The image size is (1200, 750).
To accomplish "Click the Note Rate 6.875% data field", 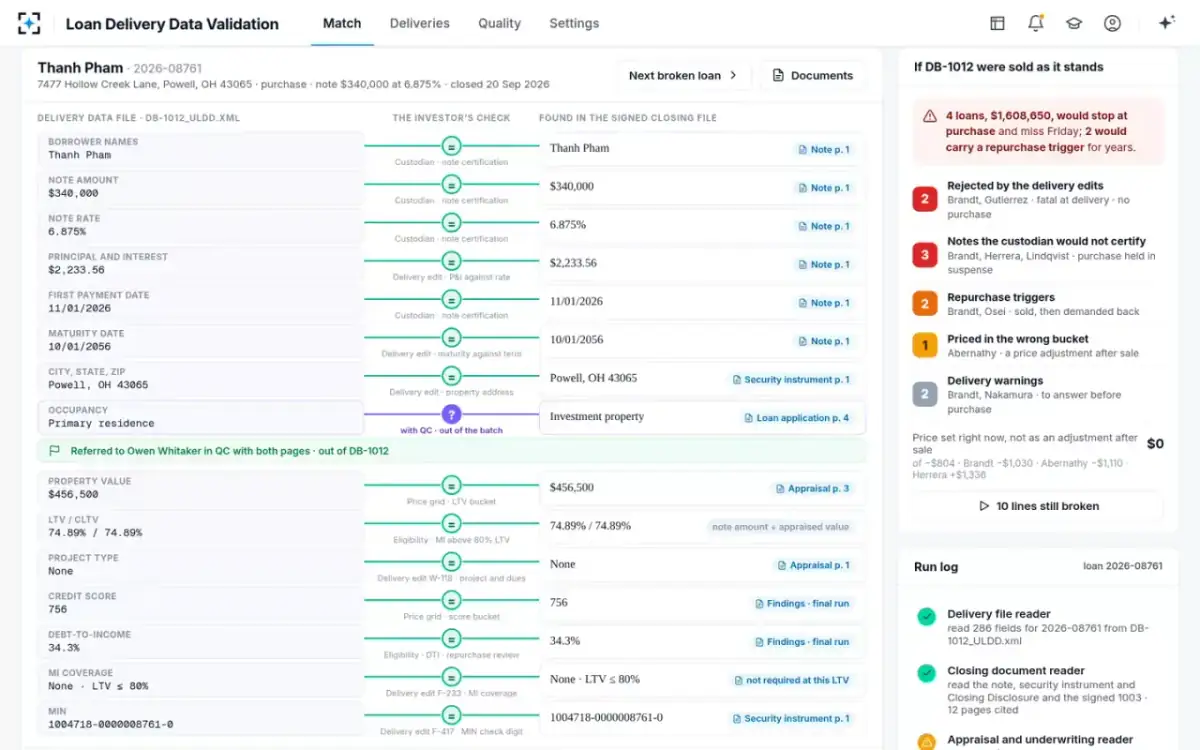I will pyautogui.click(x=200, y=225).
